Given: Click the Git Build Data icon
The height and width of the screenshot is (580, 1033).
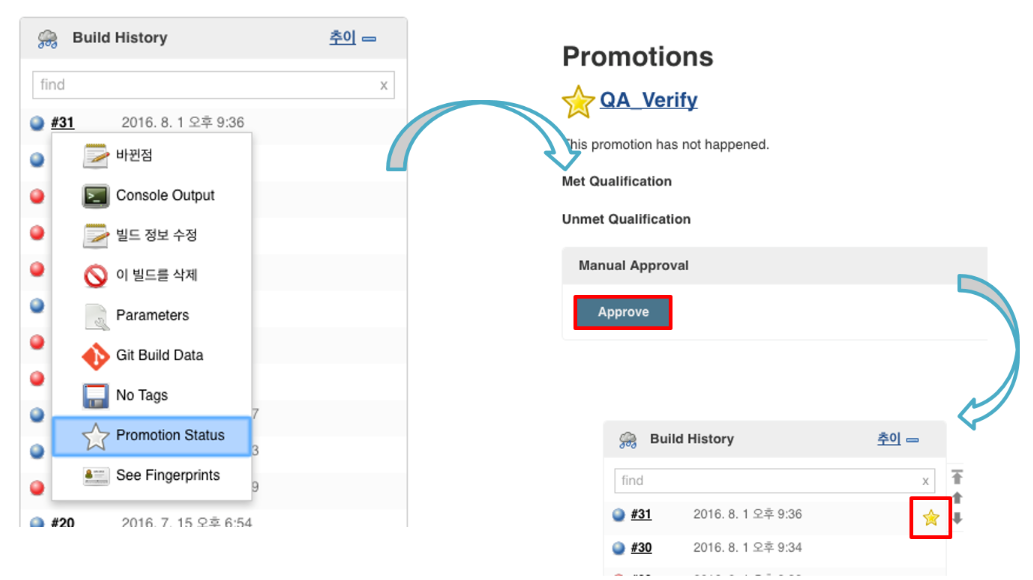Looking at the screenshot, I should click(x=96, y=356).
